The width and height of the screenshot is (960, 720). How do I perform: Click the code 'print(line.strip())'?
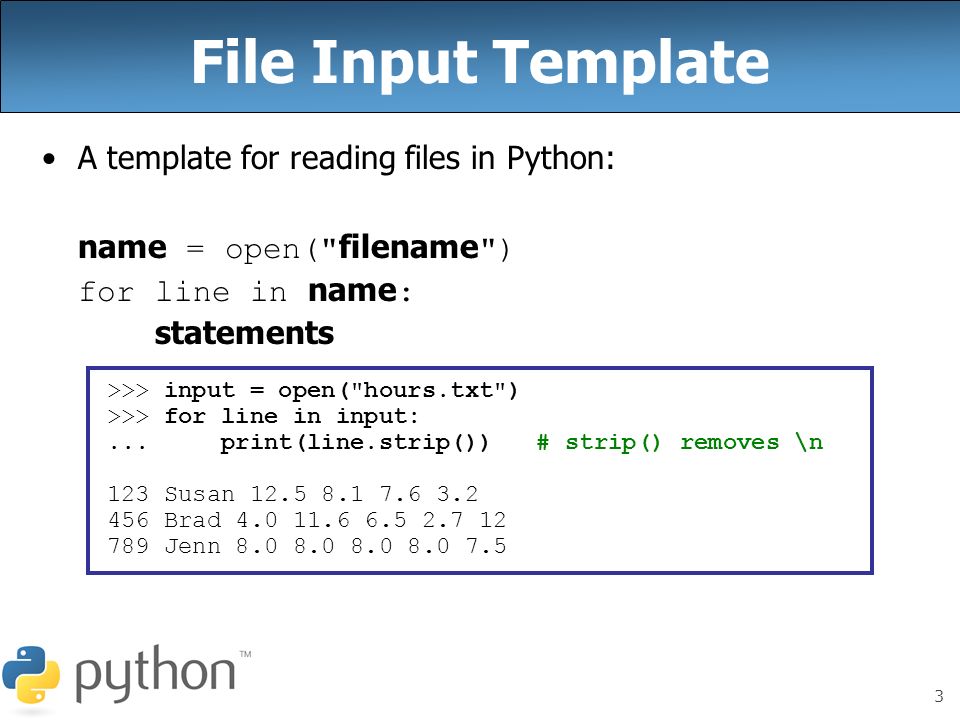click(354, 443)
